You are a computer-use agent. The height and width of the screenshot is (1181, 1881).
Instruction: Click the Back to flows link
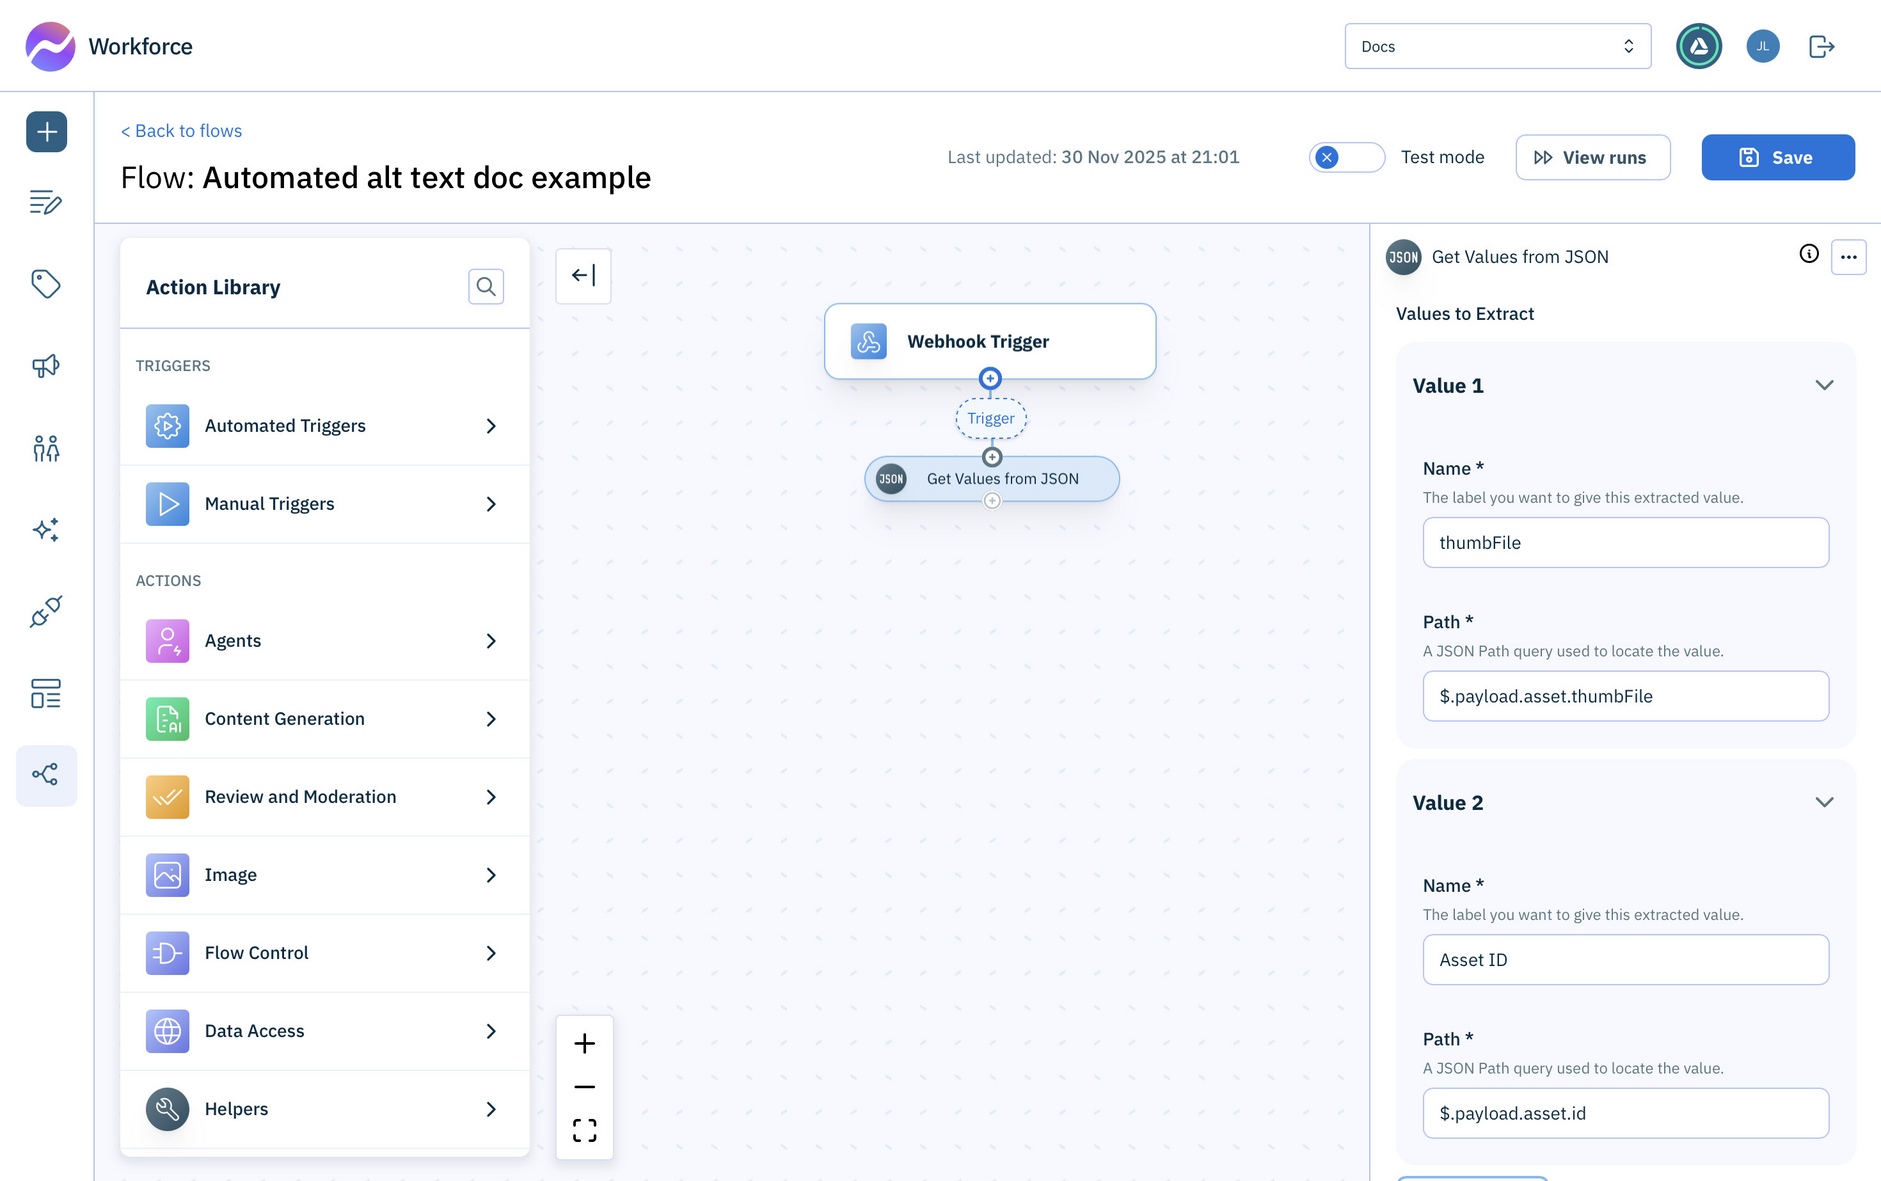click(181, 130)
